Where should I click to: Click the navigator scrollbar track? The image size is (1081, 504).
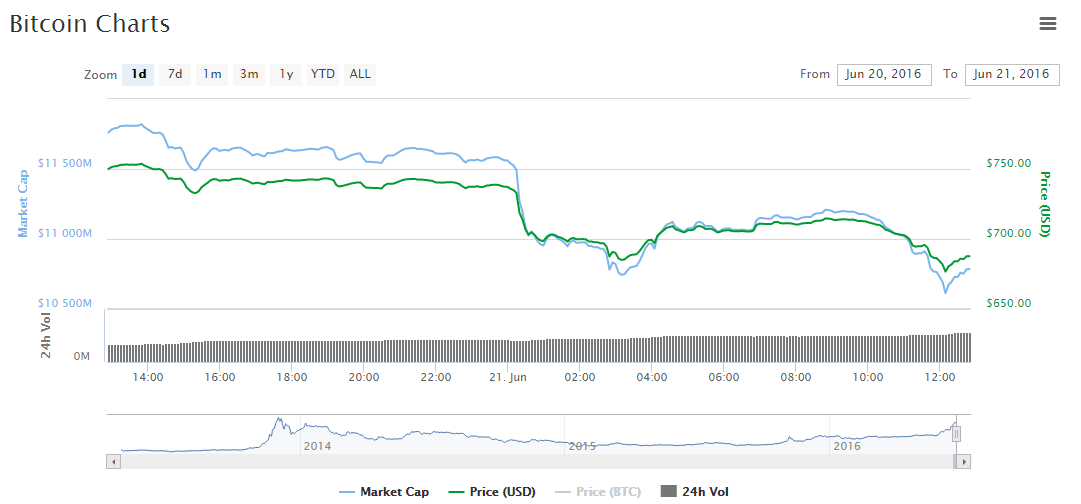point(536,461)
